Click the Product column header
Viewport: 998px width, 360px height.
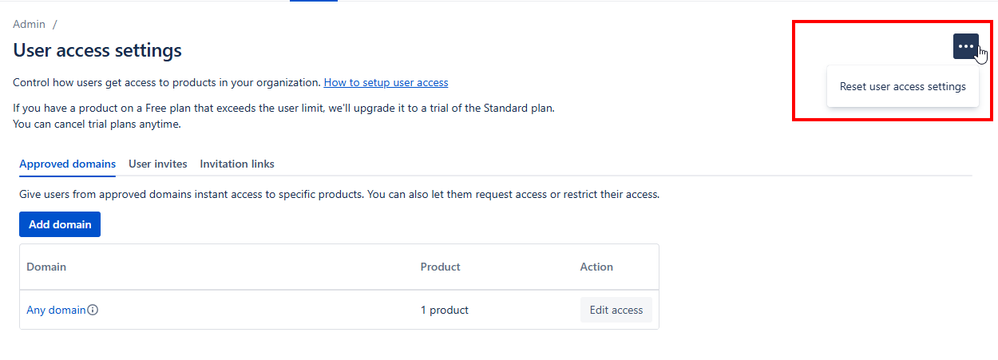[x=440, y=267]
